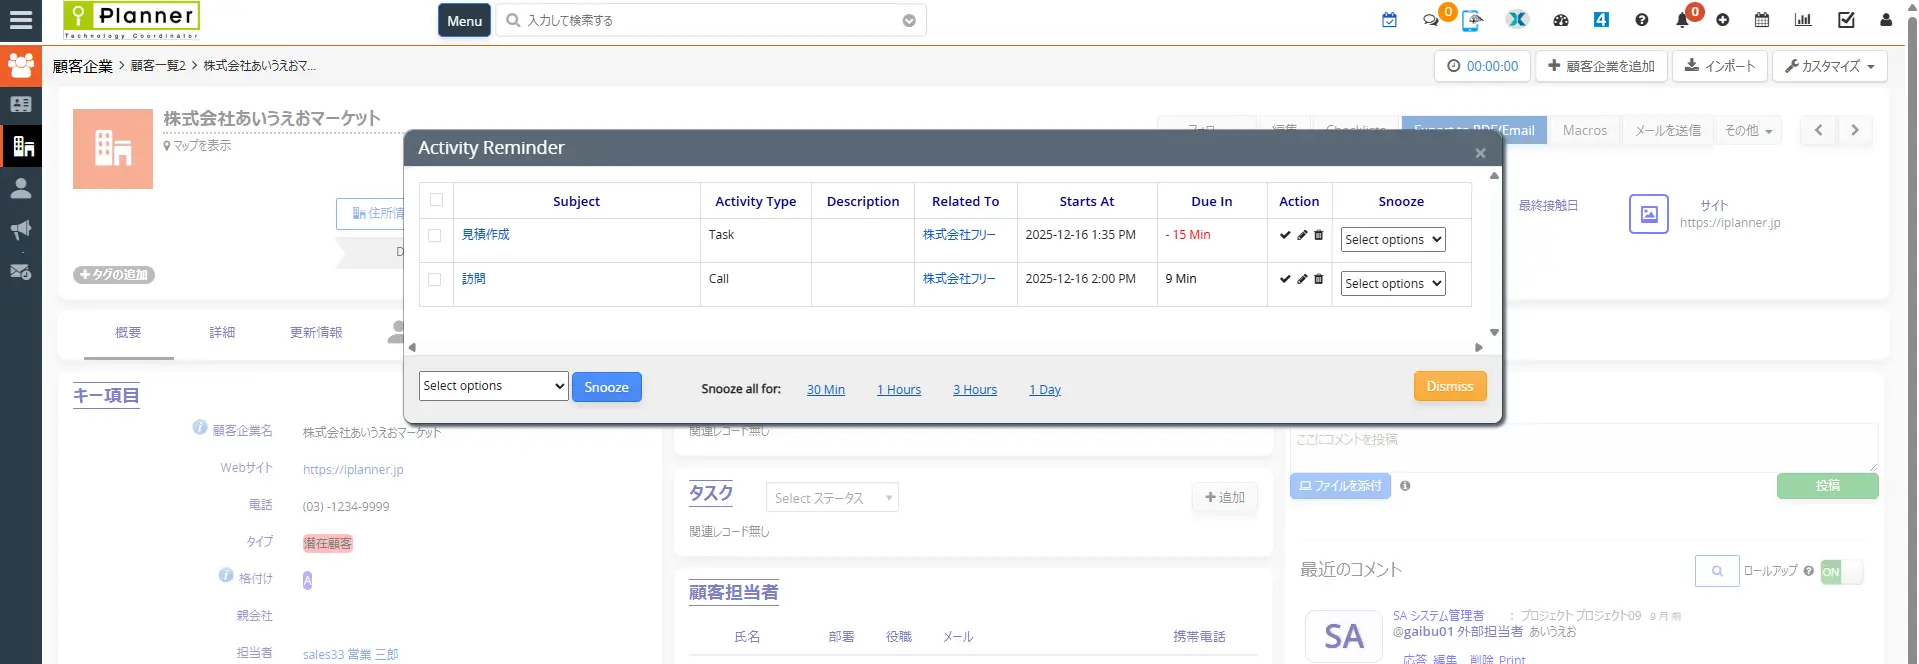
Task: Open the notifications bell icon
Action: (x=1682, y=20)
